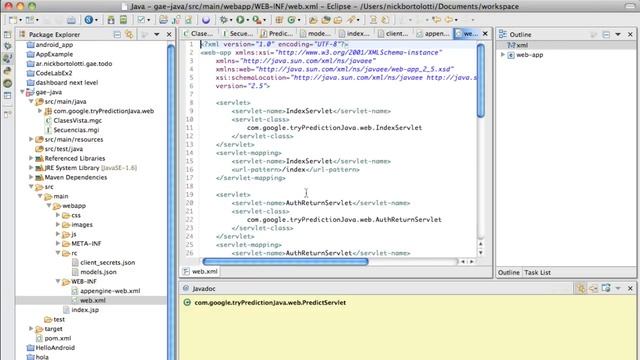Screen dimensions: 640x360
Task: Open the Package Explorer view menu triangle
Action: point(157,35)
